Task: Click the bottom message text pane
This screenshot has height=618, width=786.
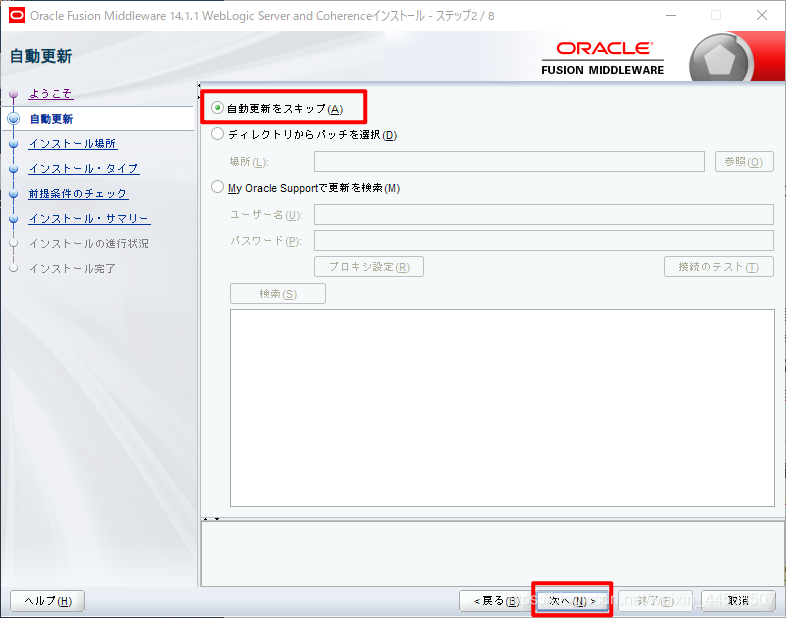Action: pyautogui.click(x=493, y=554)
